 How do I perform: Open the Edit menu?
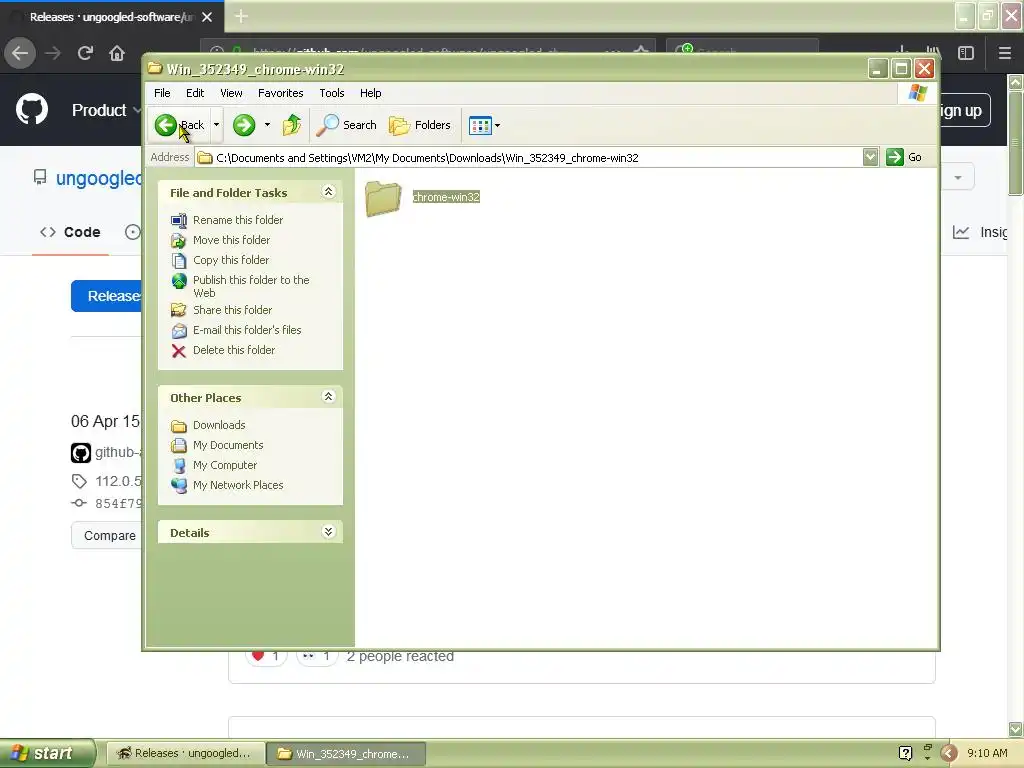(195, 93)
